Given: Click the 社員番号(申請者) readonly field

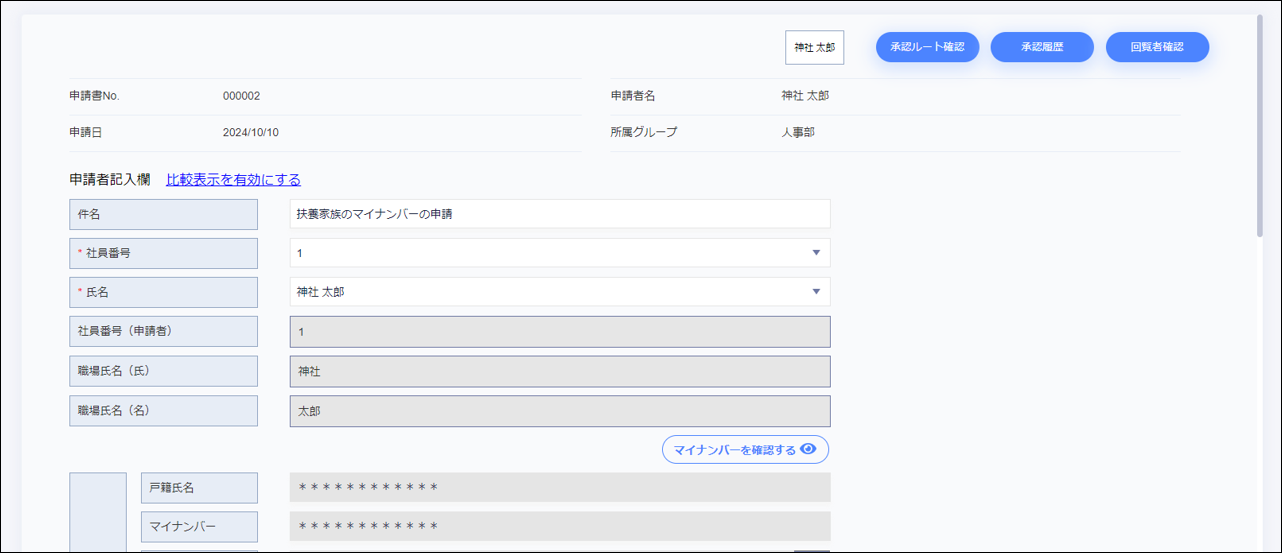Looking at the screenshot, I should coord(559,332).
